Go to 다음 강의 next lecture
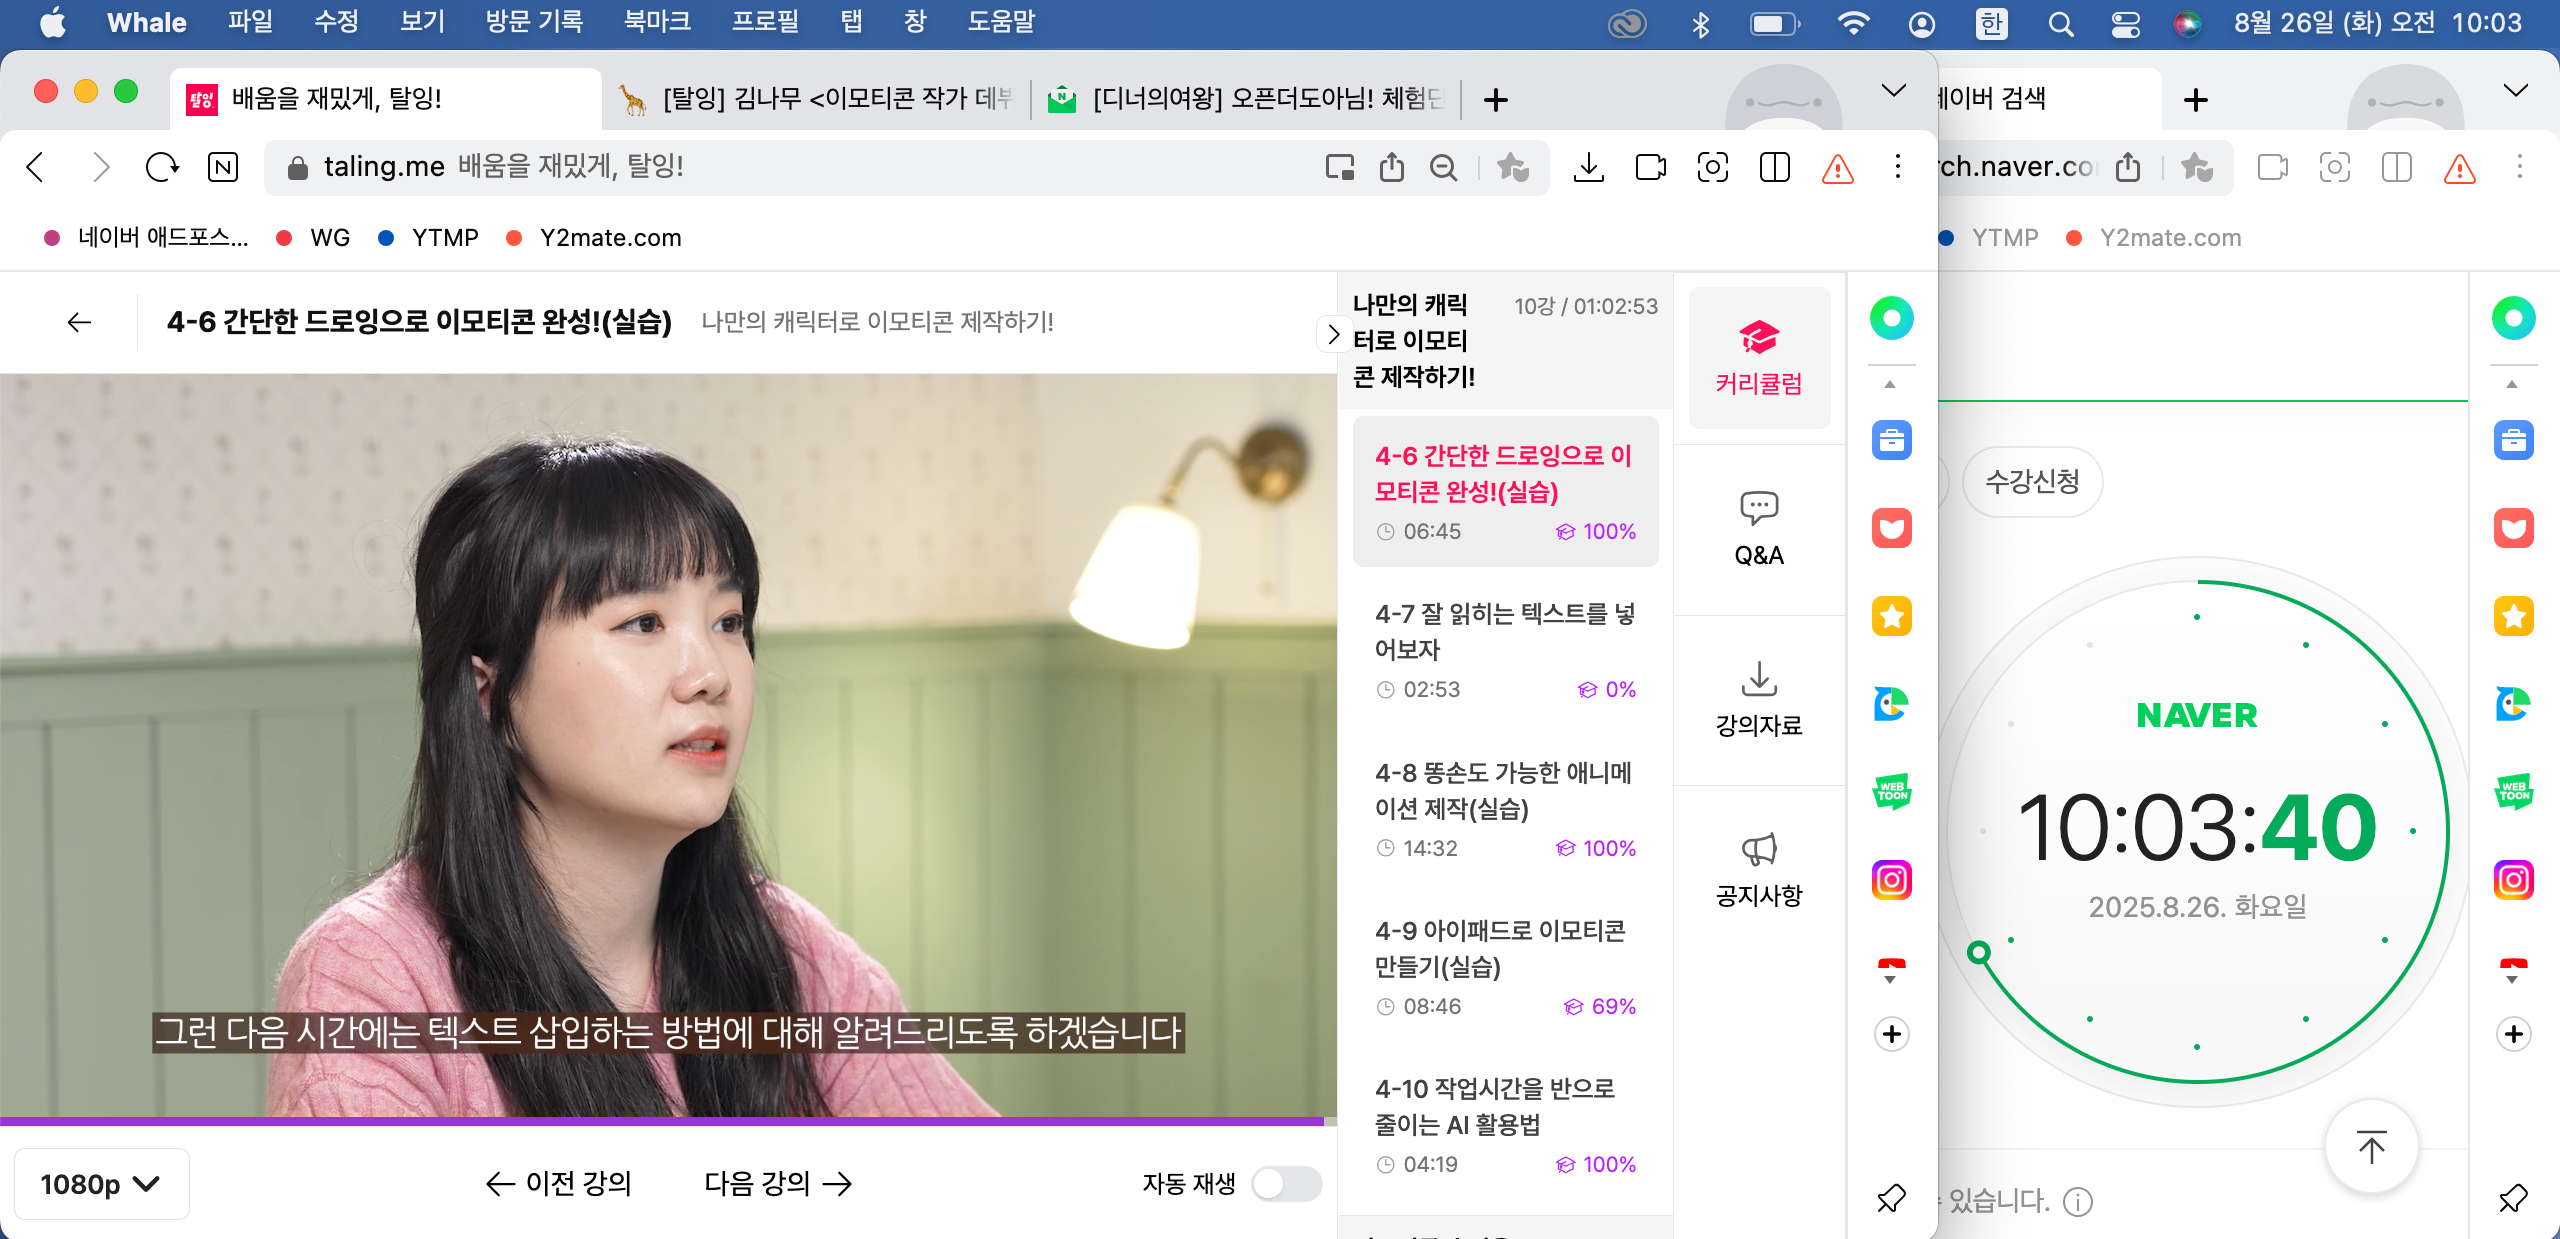 pos(777,1184)
